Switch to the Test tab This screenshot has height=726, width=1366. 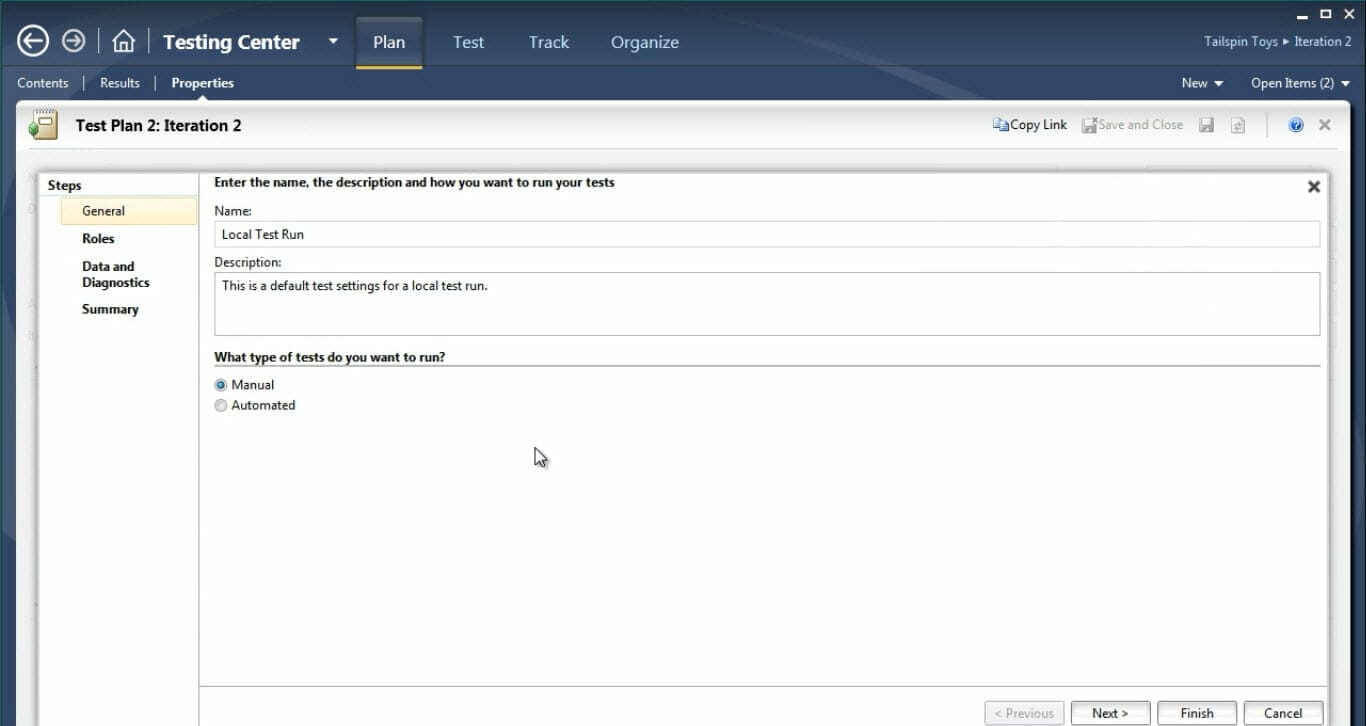[x=468, y=42]
